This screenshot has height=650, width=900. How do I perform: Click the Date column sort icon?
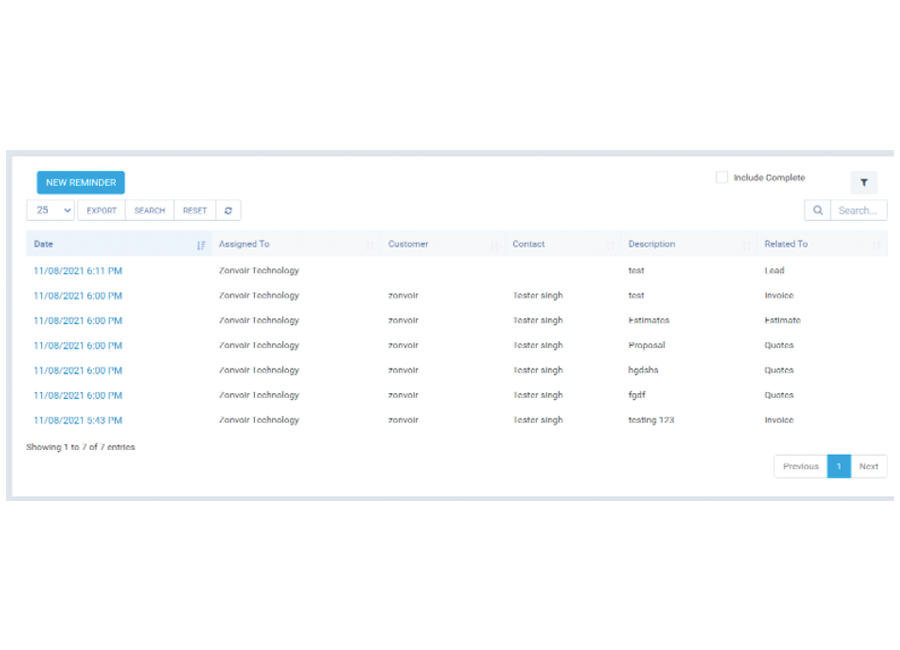pos(201,245)
